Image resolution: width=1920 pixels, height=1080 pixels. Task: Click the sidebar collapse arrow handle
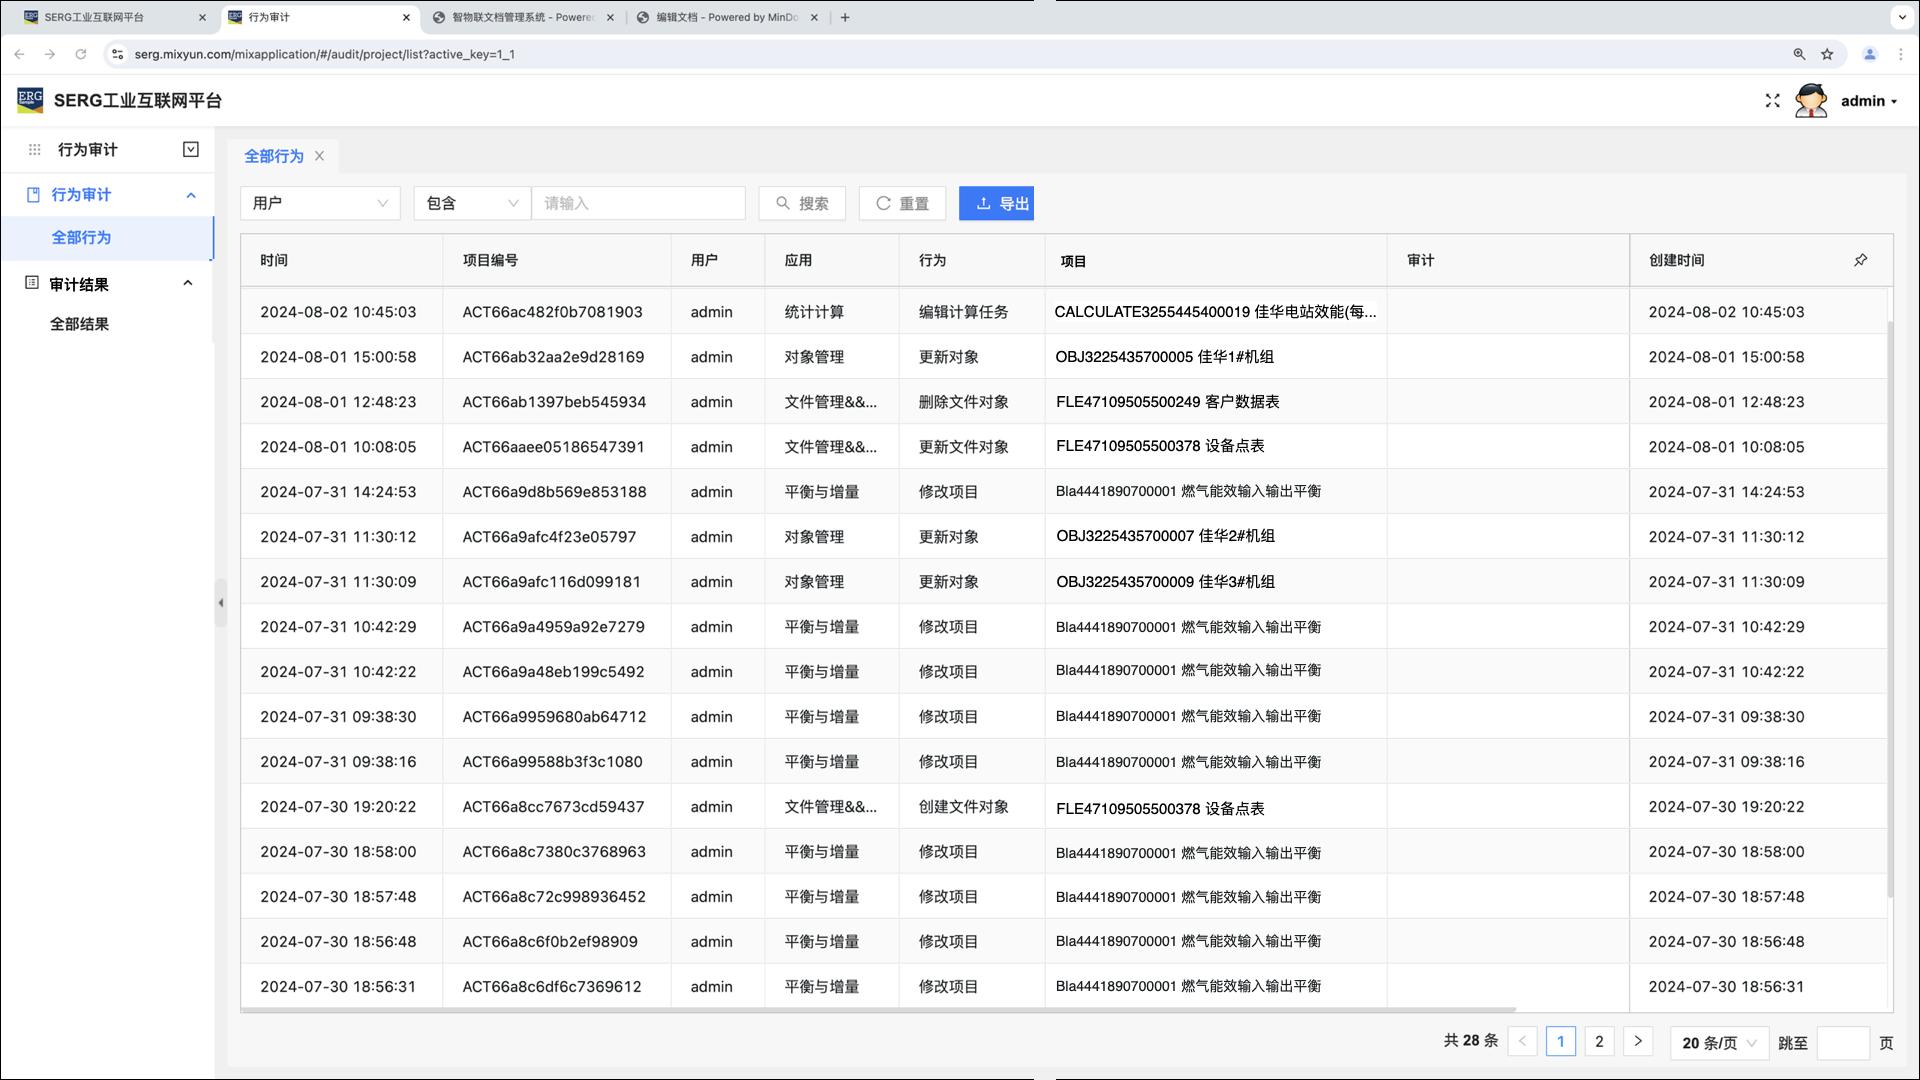tap(220, 603)
